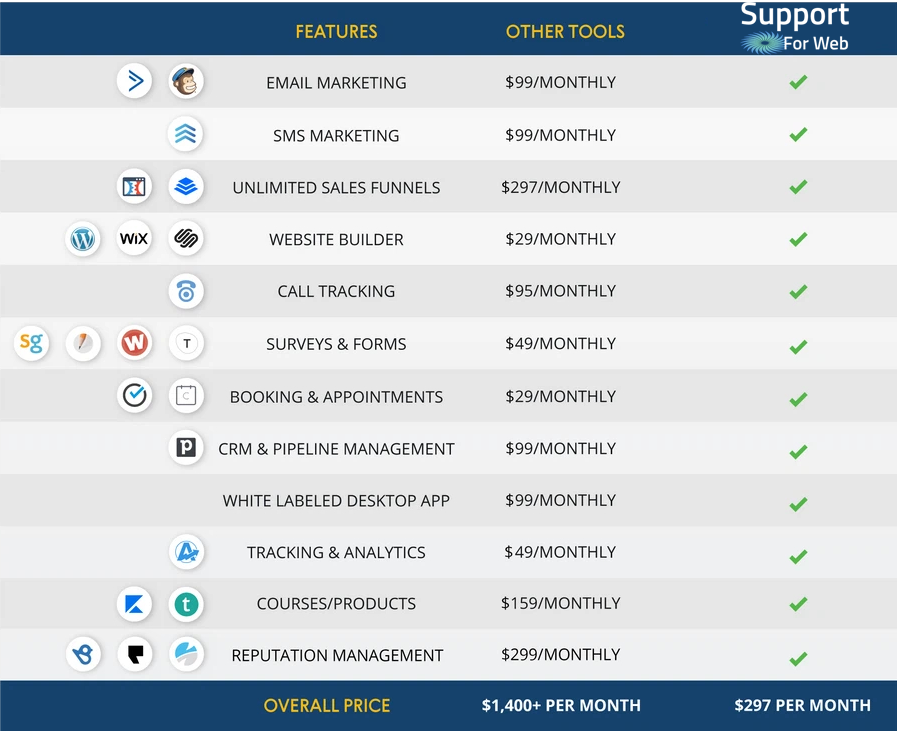Screen dimensions: 897x731
Task: Click the Kajabi blue 'K' icon
Action: click(134, 604)
